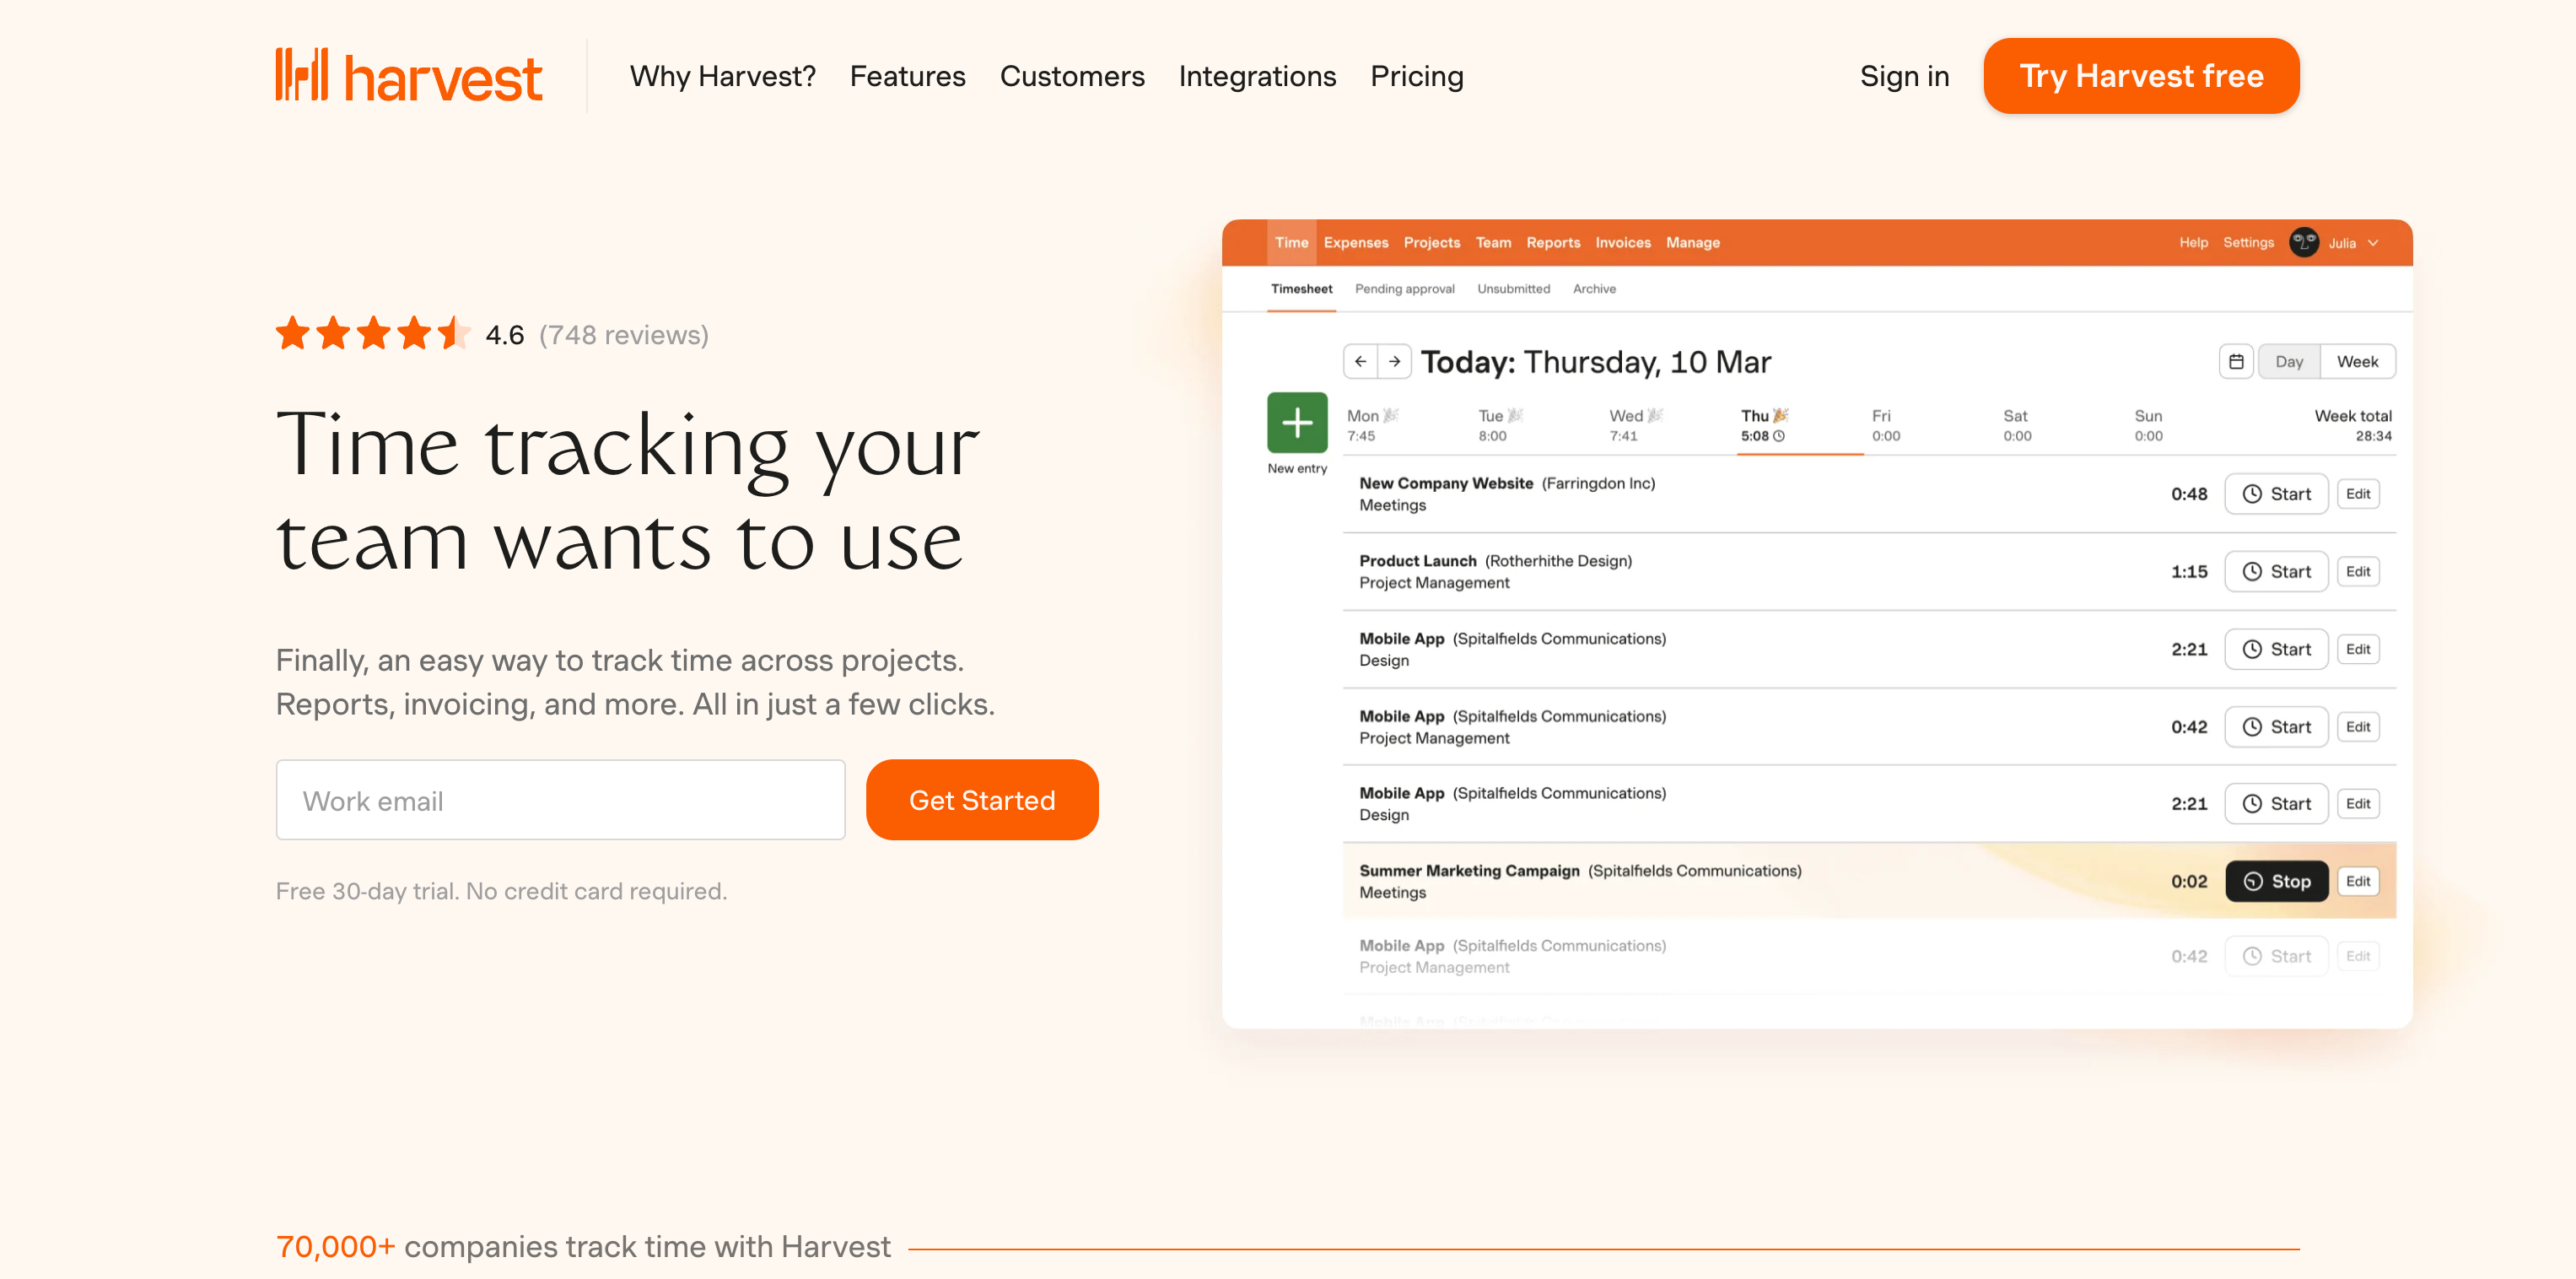Open the calendar date picker icon

click(2235, 361)
